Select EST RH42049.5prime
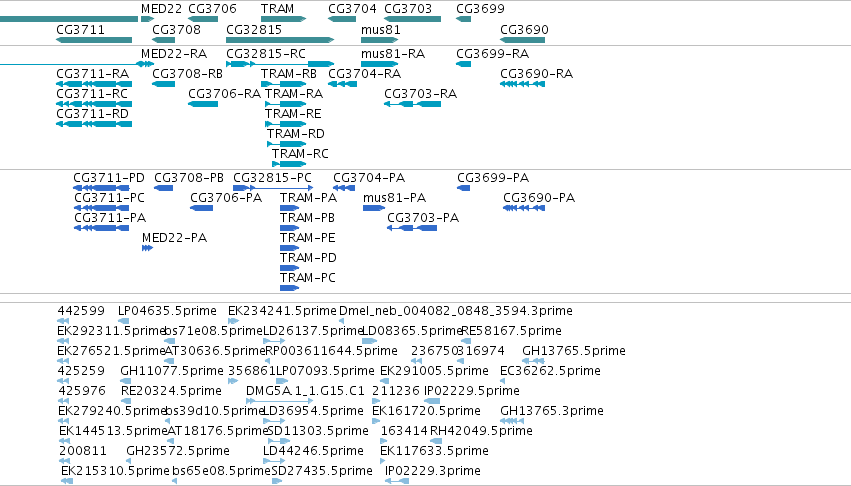Image resolution: width=851 pixels, height=486 pixels. pyautogui.click(x=481, y=432)
